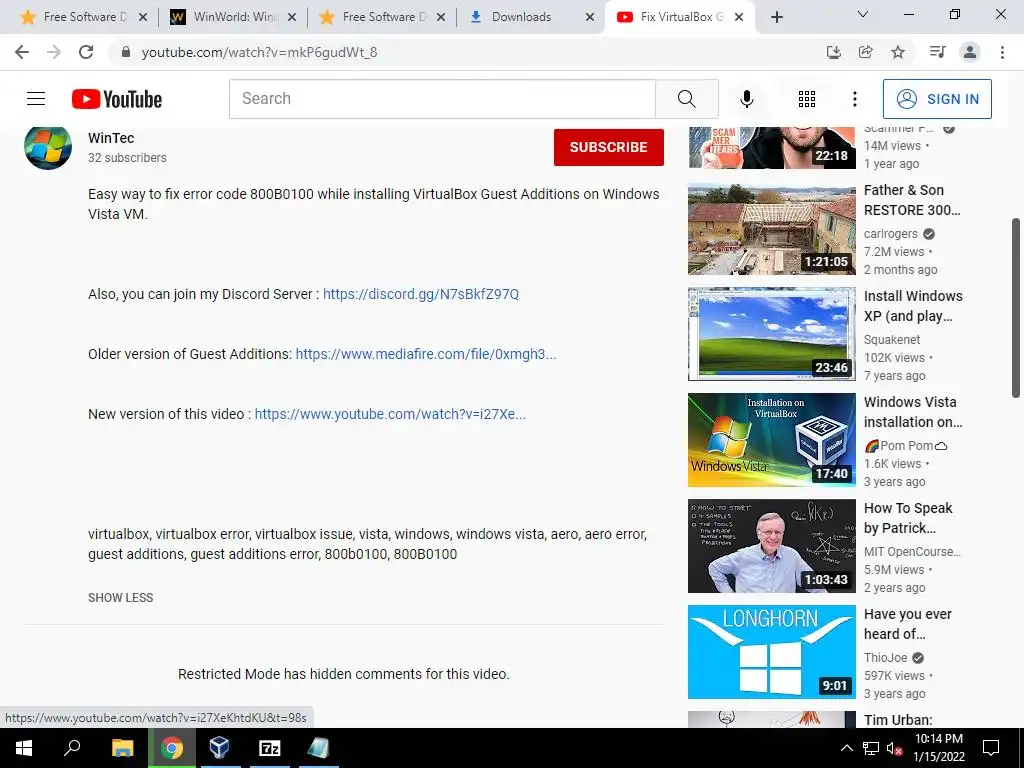Open the muted volume tray icon
This screenshot has height=768, width=1024.
tap(894, 748)
